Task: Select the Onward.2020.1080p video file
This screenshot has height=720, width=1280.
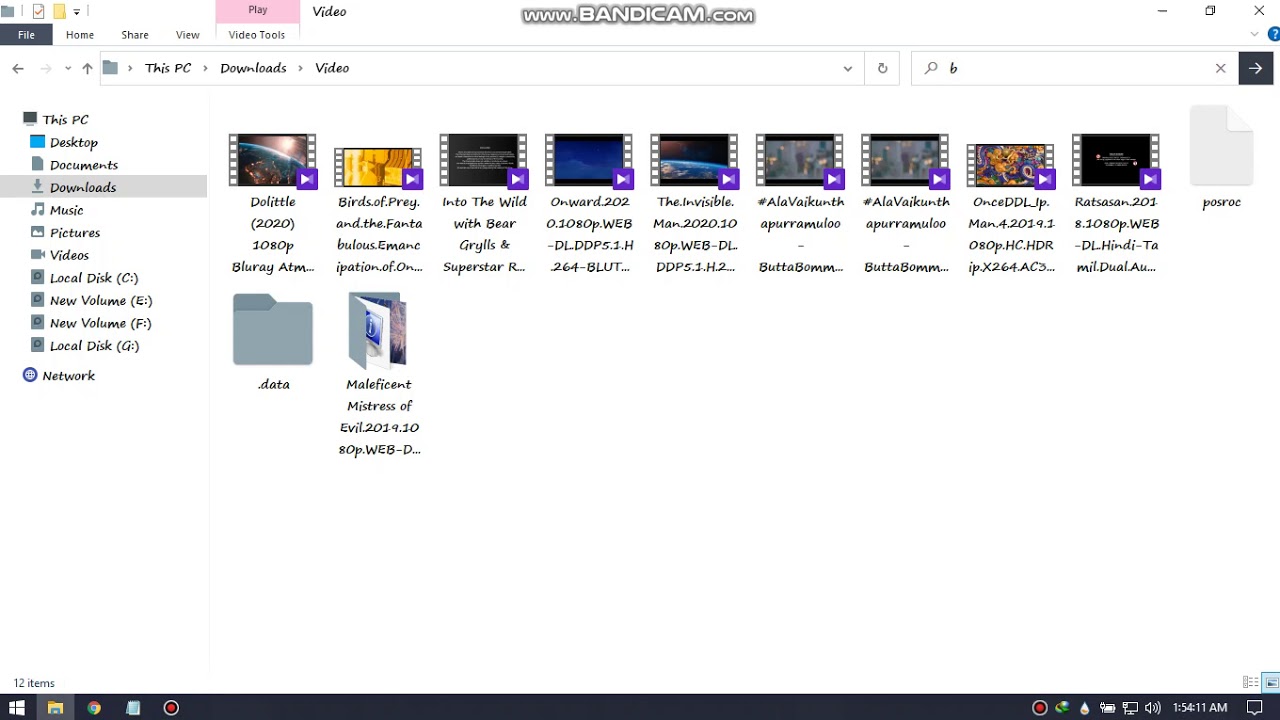Action: (589, 203)
